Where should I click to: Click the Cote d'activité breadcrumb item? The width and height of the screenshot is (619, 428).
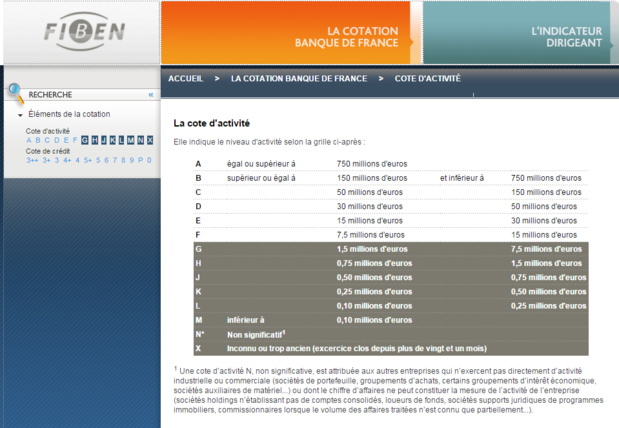pyautogui.click(x=426, y=78)
